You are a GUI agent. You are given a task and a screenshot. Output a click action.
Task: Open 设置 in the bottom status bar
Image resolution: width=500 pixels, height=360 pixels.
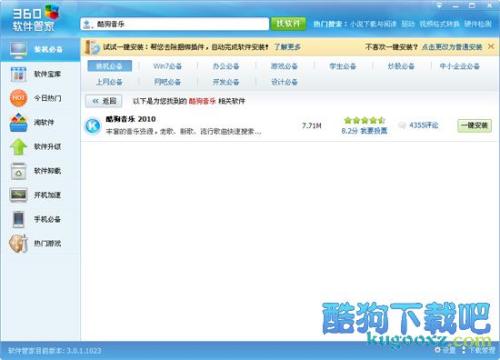445,350
